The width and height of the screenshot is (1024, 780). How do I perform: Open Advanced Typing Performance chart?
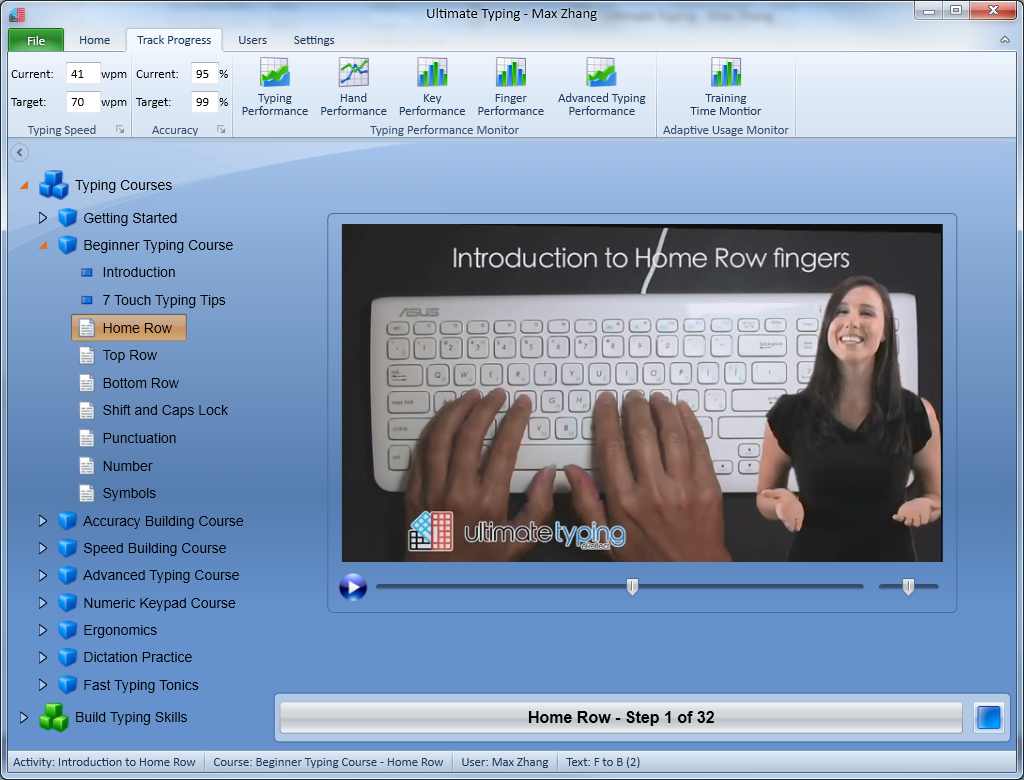(x=601, y=88)
